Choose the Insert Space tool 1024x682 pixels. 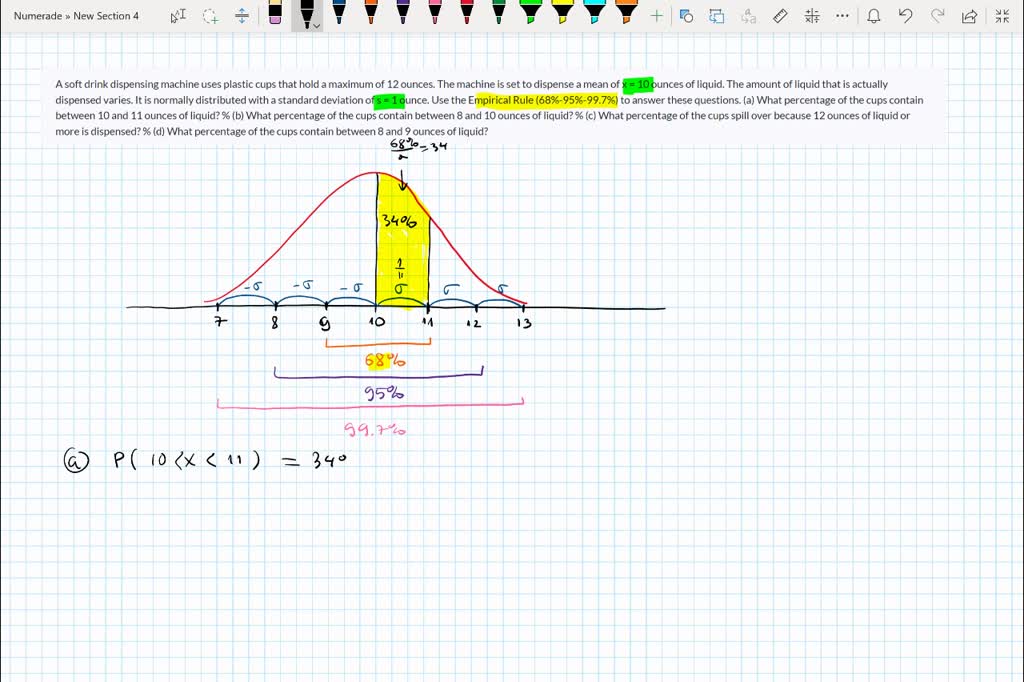coord(242,16)
